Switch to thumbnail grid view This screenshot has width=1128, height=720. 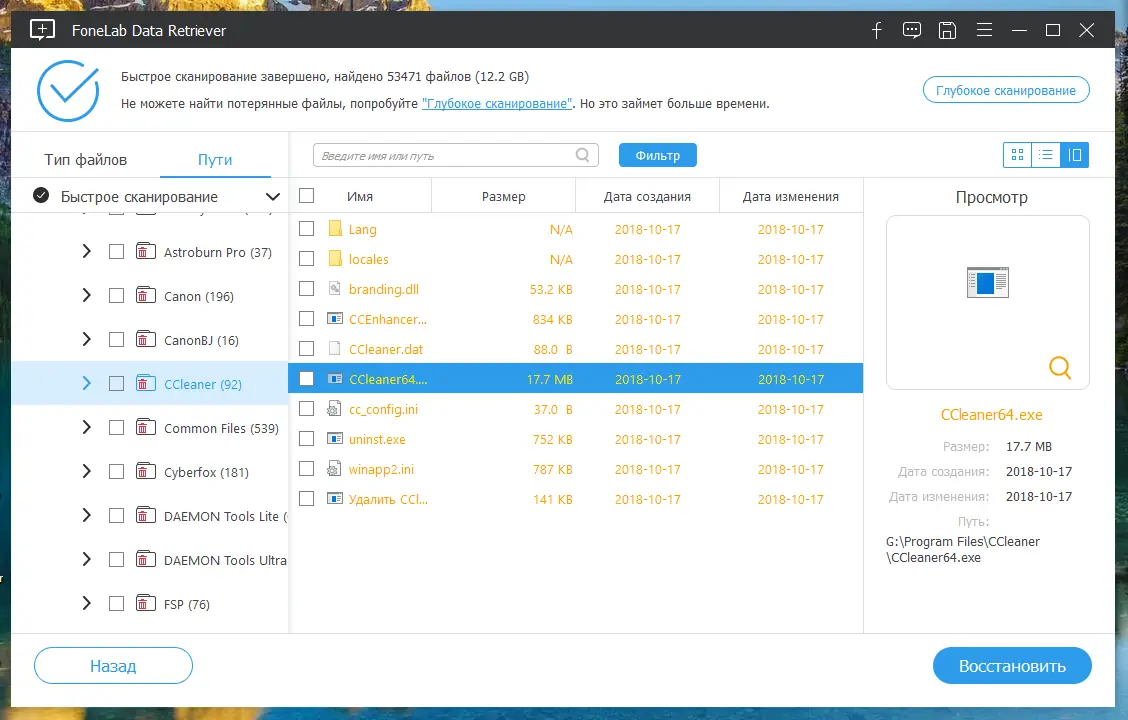coord(1017,155)
